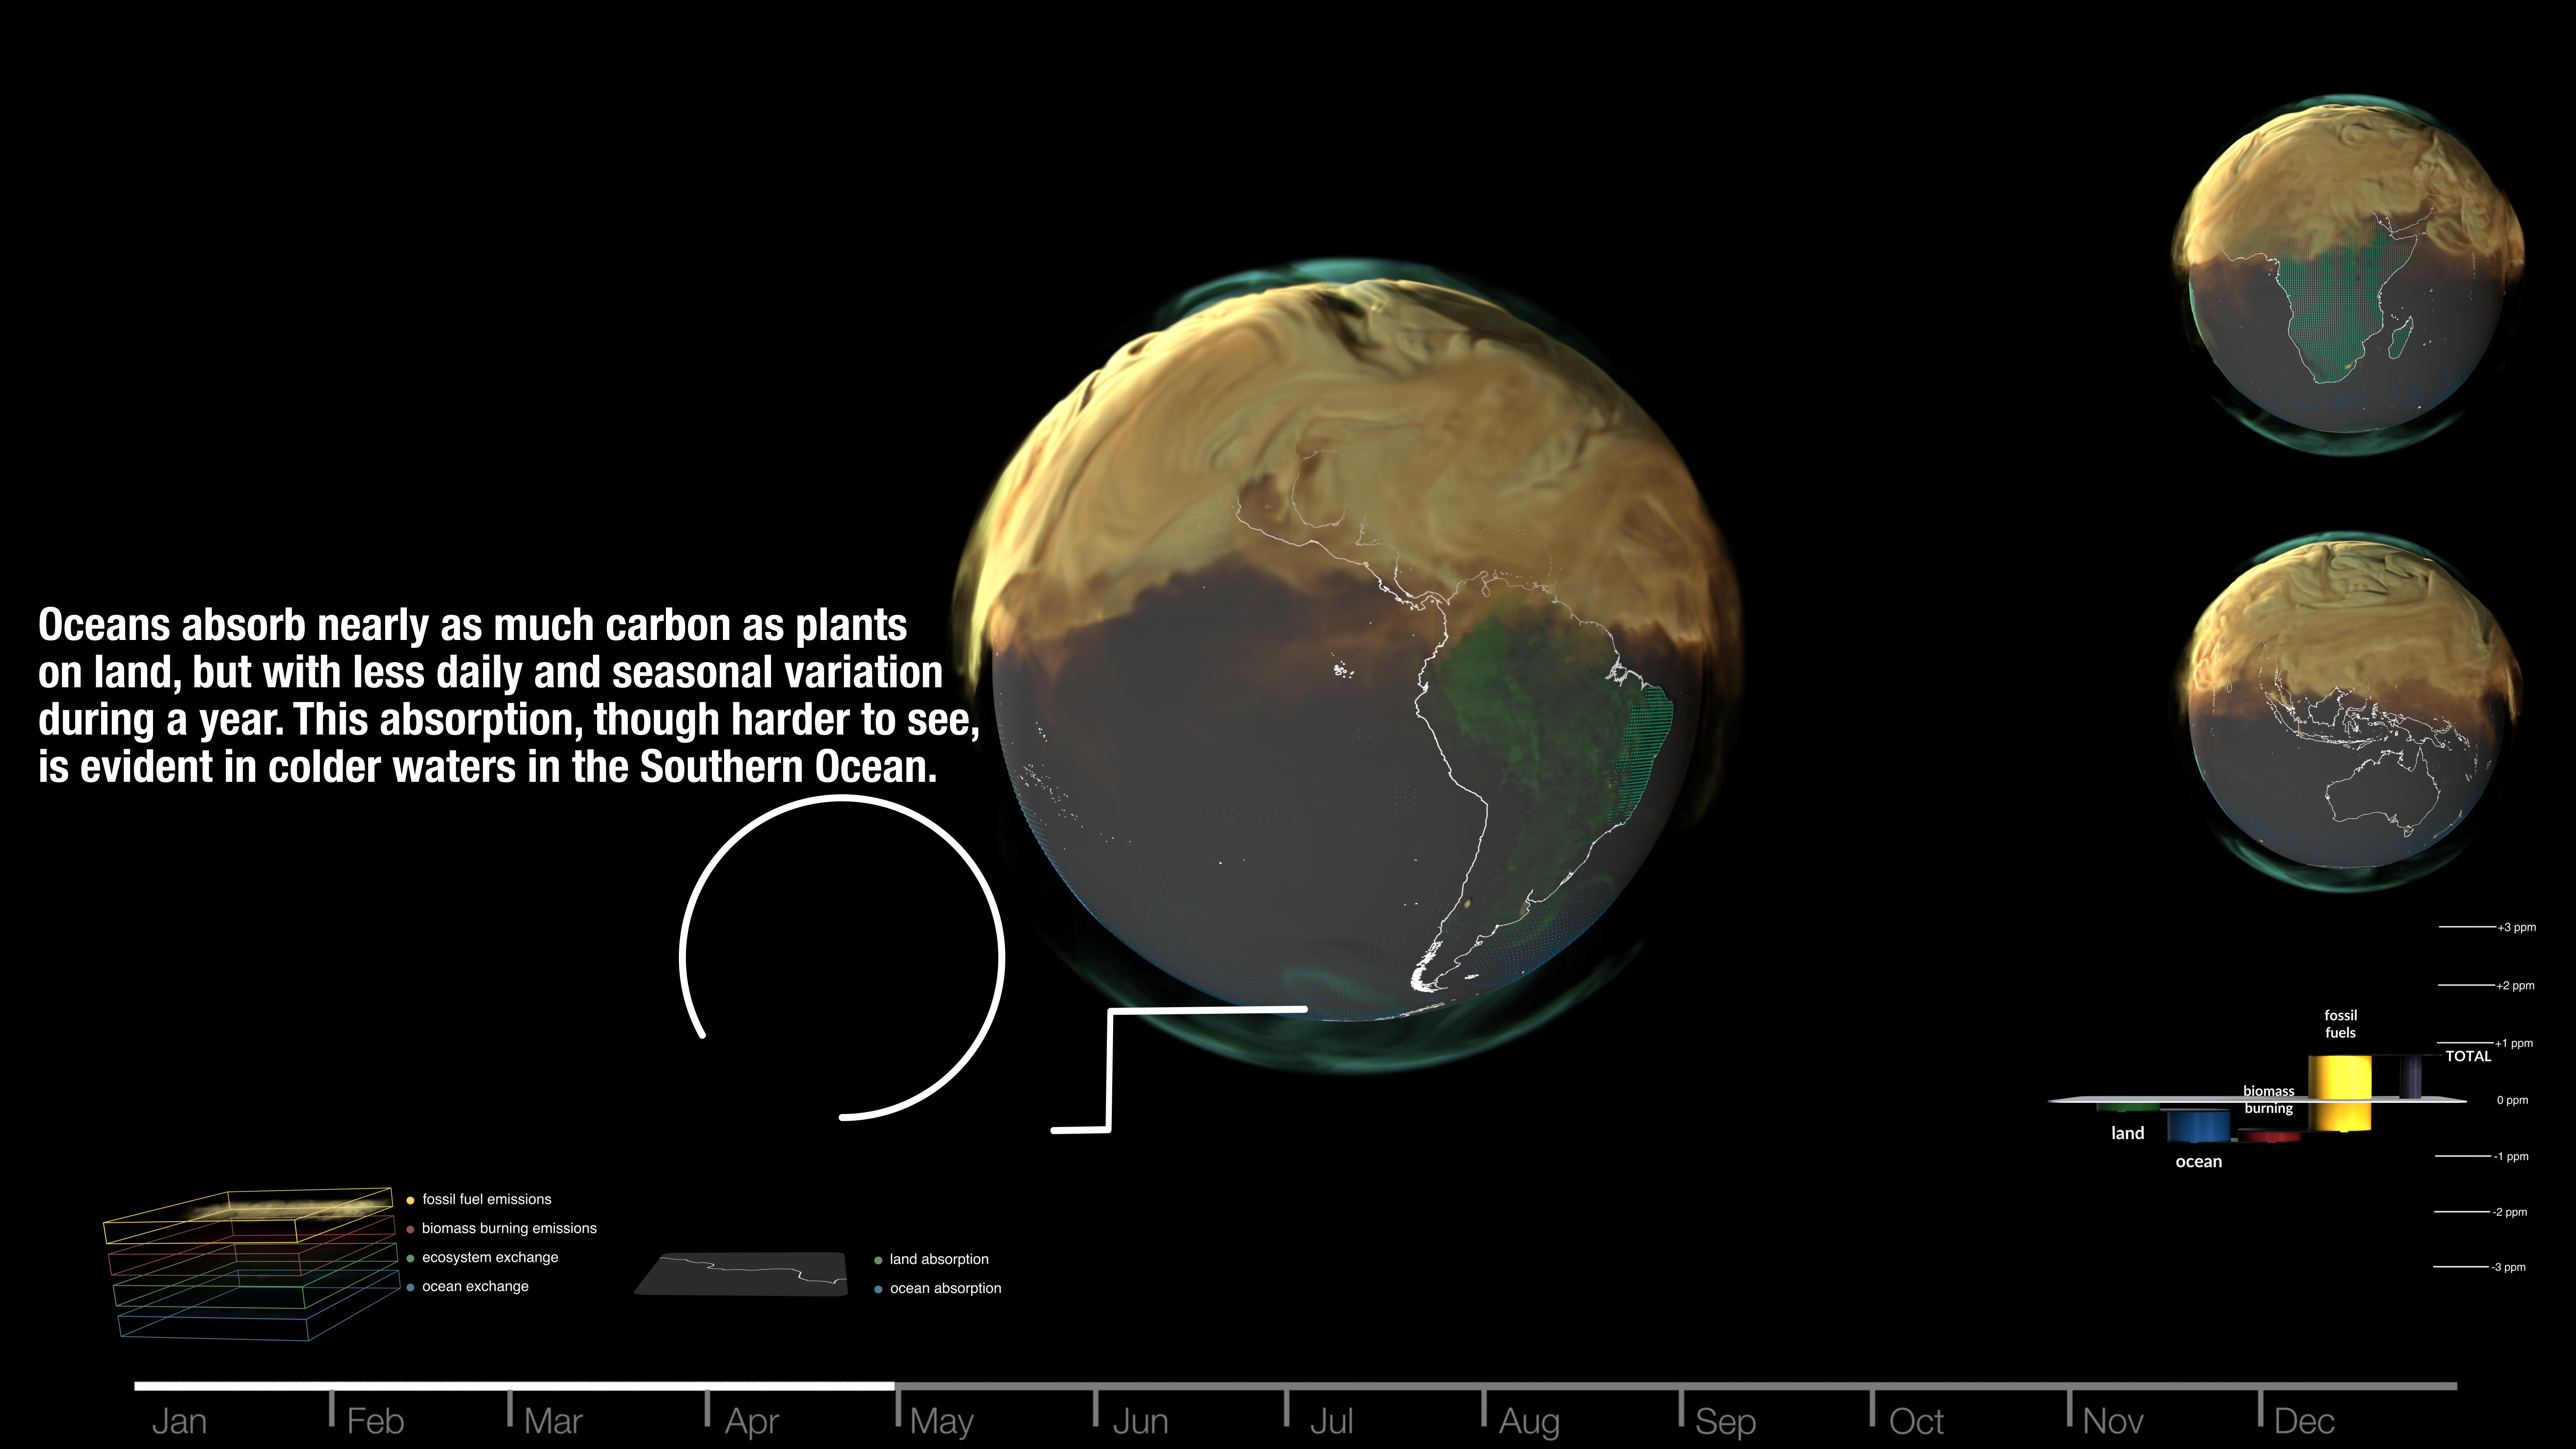Click the 'biomass burning emissions' legend text

pyautogui.click(x=509, y=1228)
